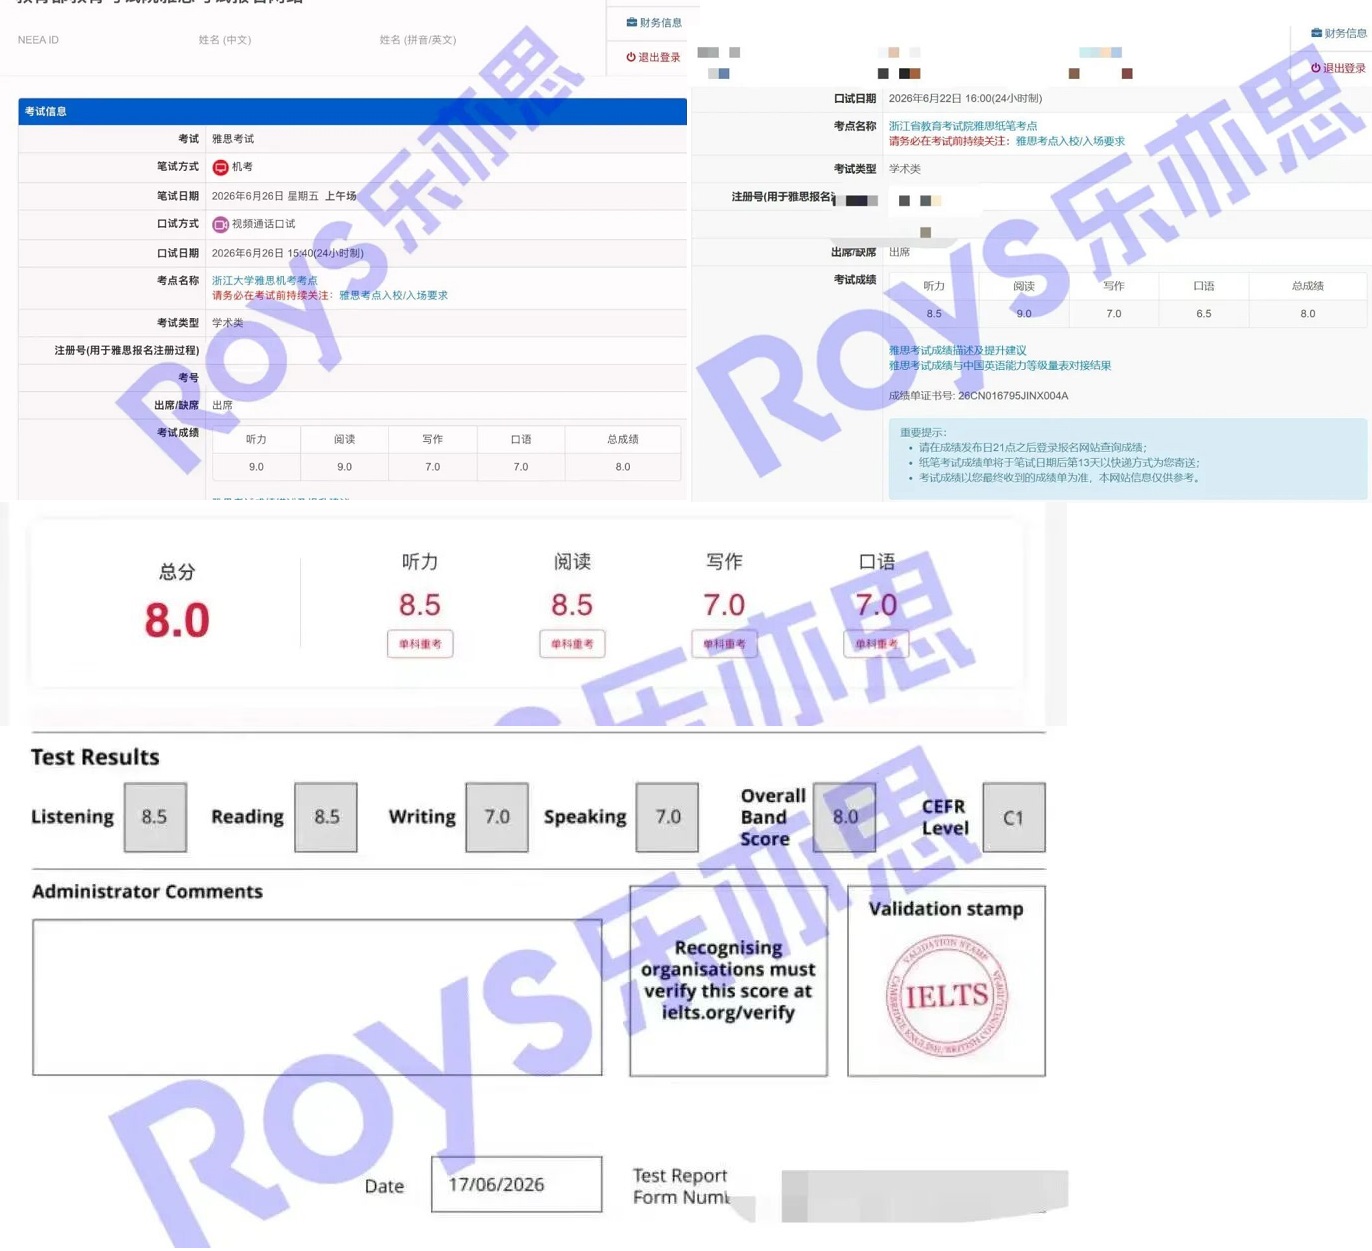This screenshot has height=1251, width=1372.
Task: Click the CEFR Level C1 box
Action: (x=1014, y=817)
